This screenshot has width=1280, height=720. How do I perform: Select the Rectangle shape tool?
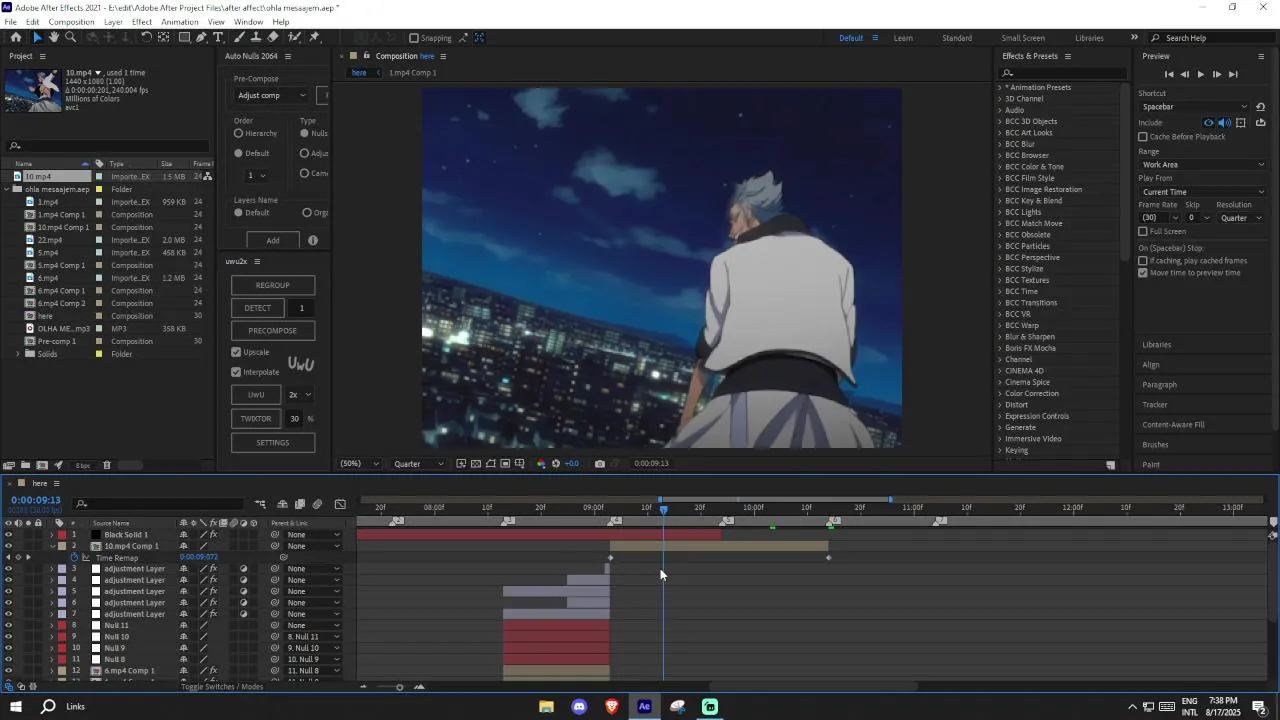185,38
